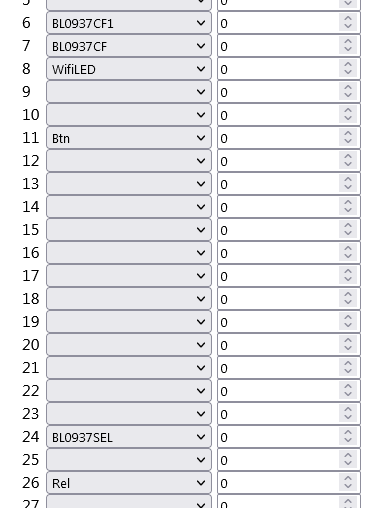Expand the empty role dropdown for pin 16
Screen dimensions: 388x508
[x=129, y=253]
